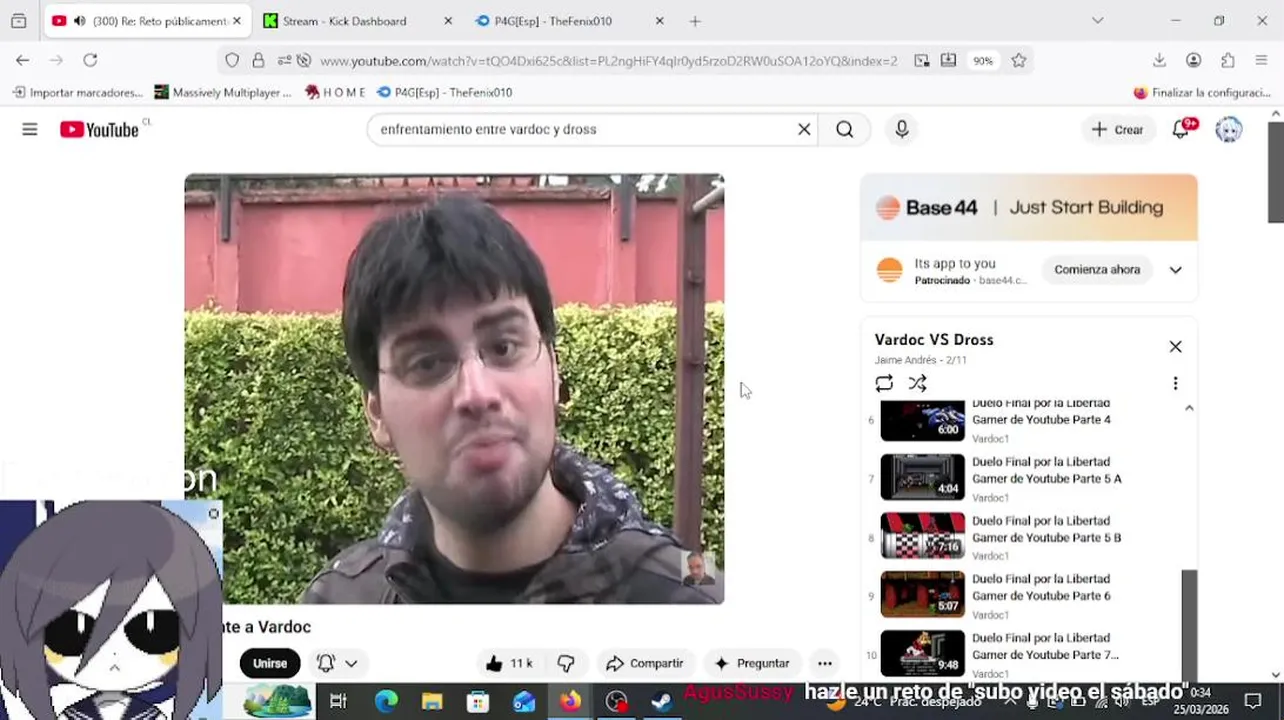List all tabs dropdown arrow
1284x720 pixels.
click(x=1098, y=21)
